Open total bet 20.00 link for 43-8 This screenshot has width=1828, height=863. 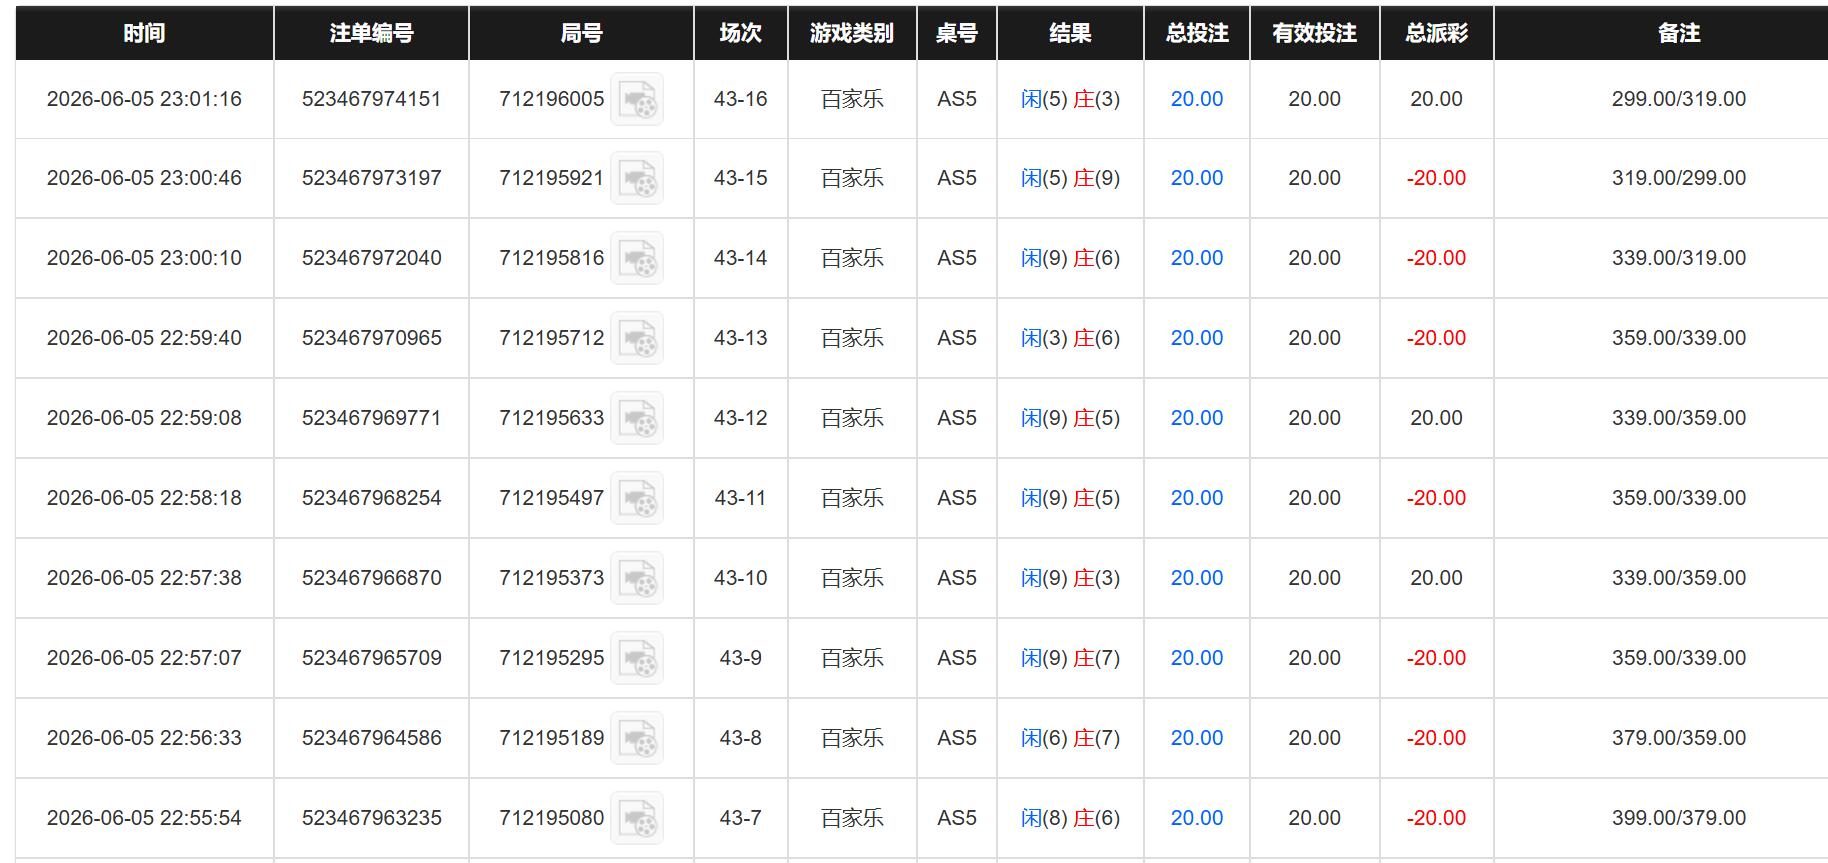coord(1197,738)
